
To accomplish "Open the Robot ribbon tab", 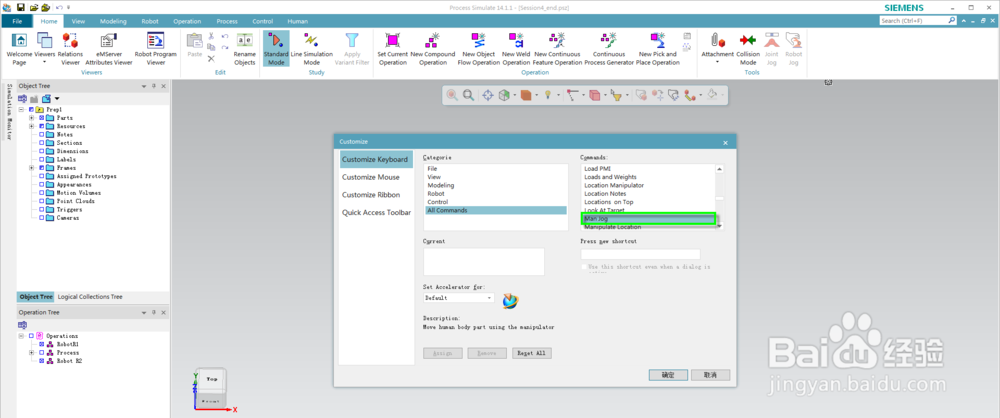I will coord(150,21).
